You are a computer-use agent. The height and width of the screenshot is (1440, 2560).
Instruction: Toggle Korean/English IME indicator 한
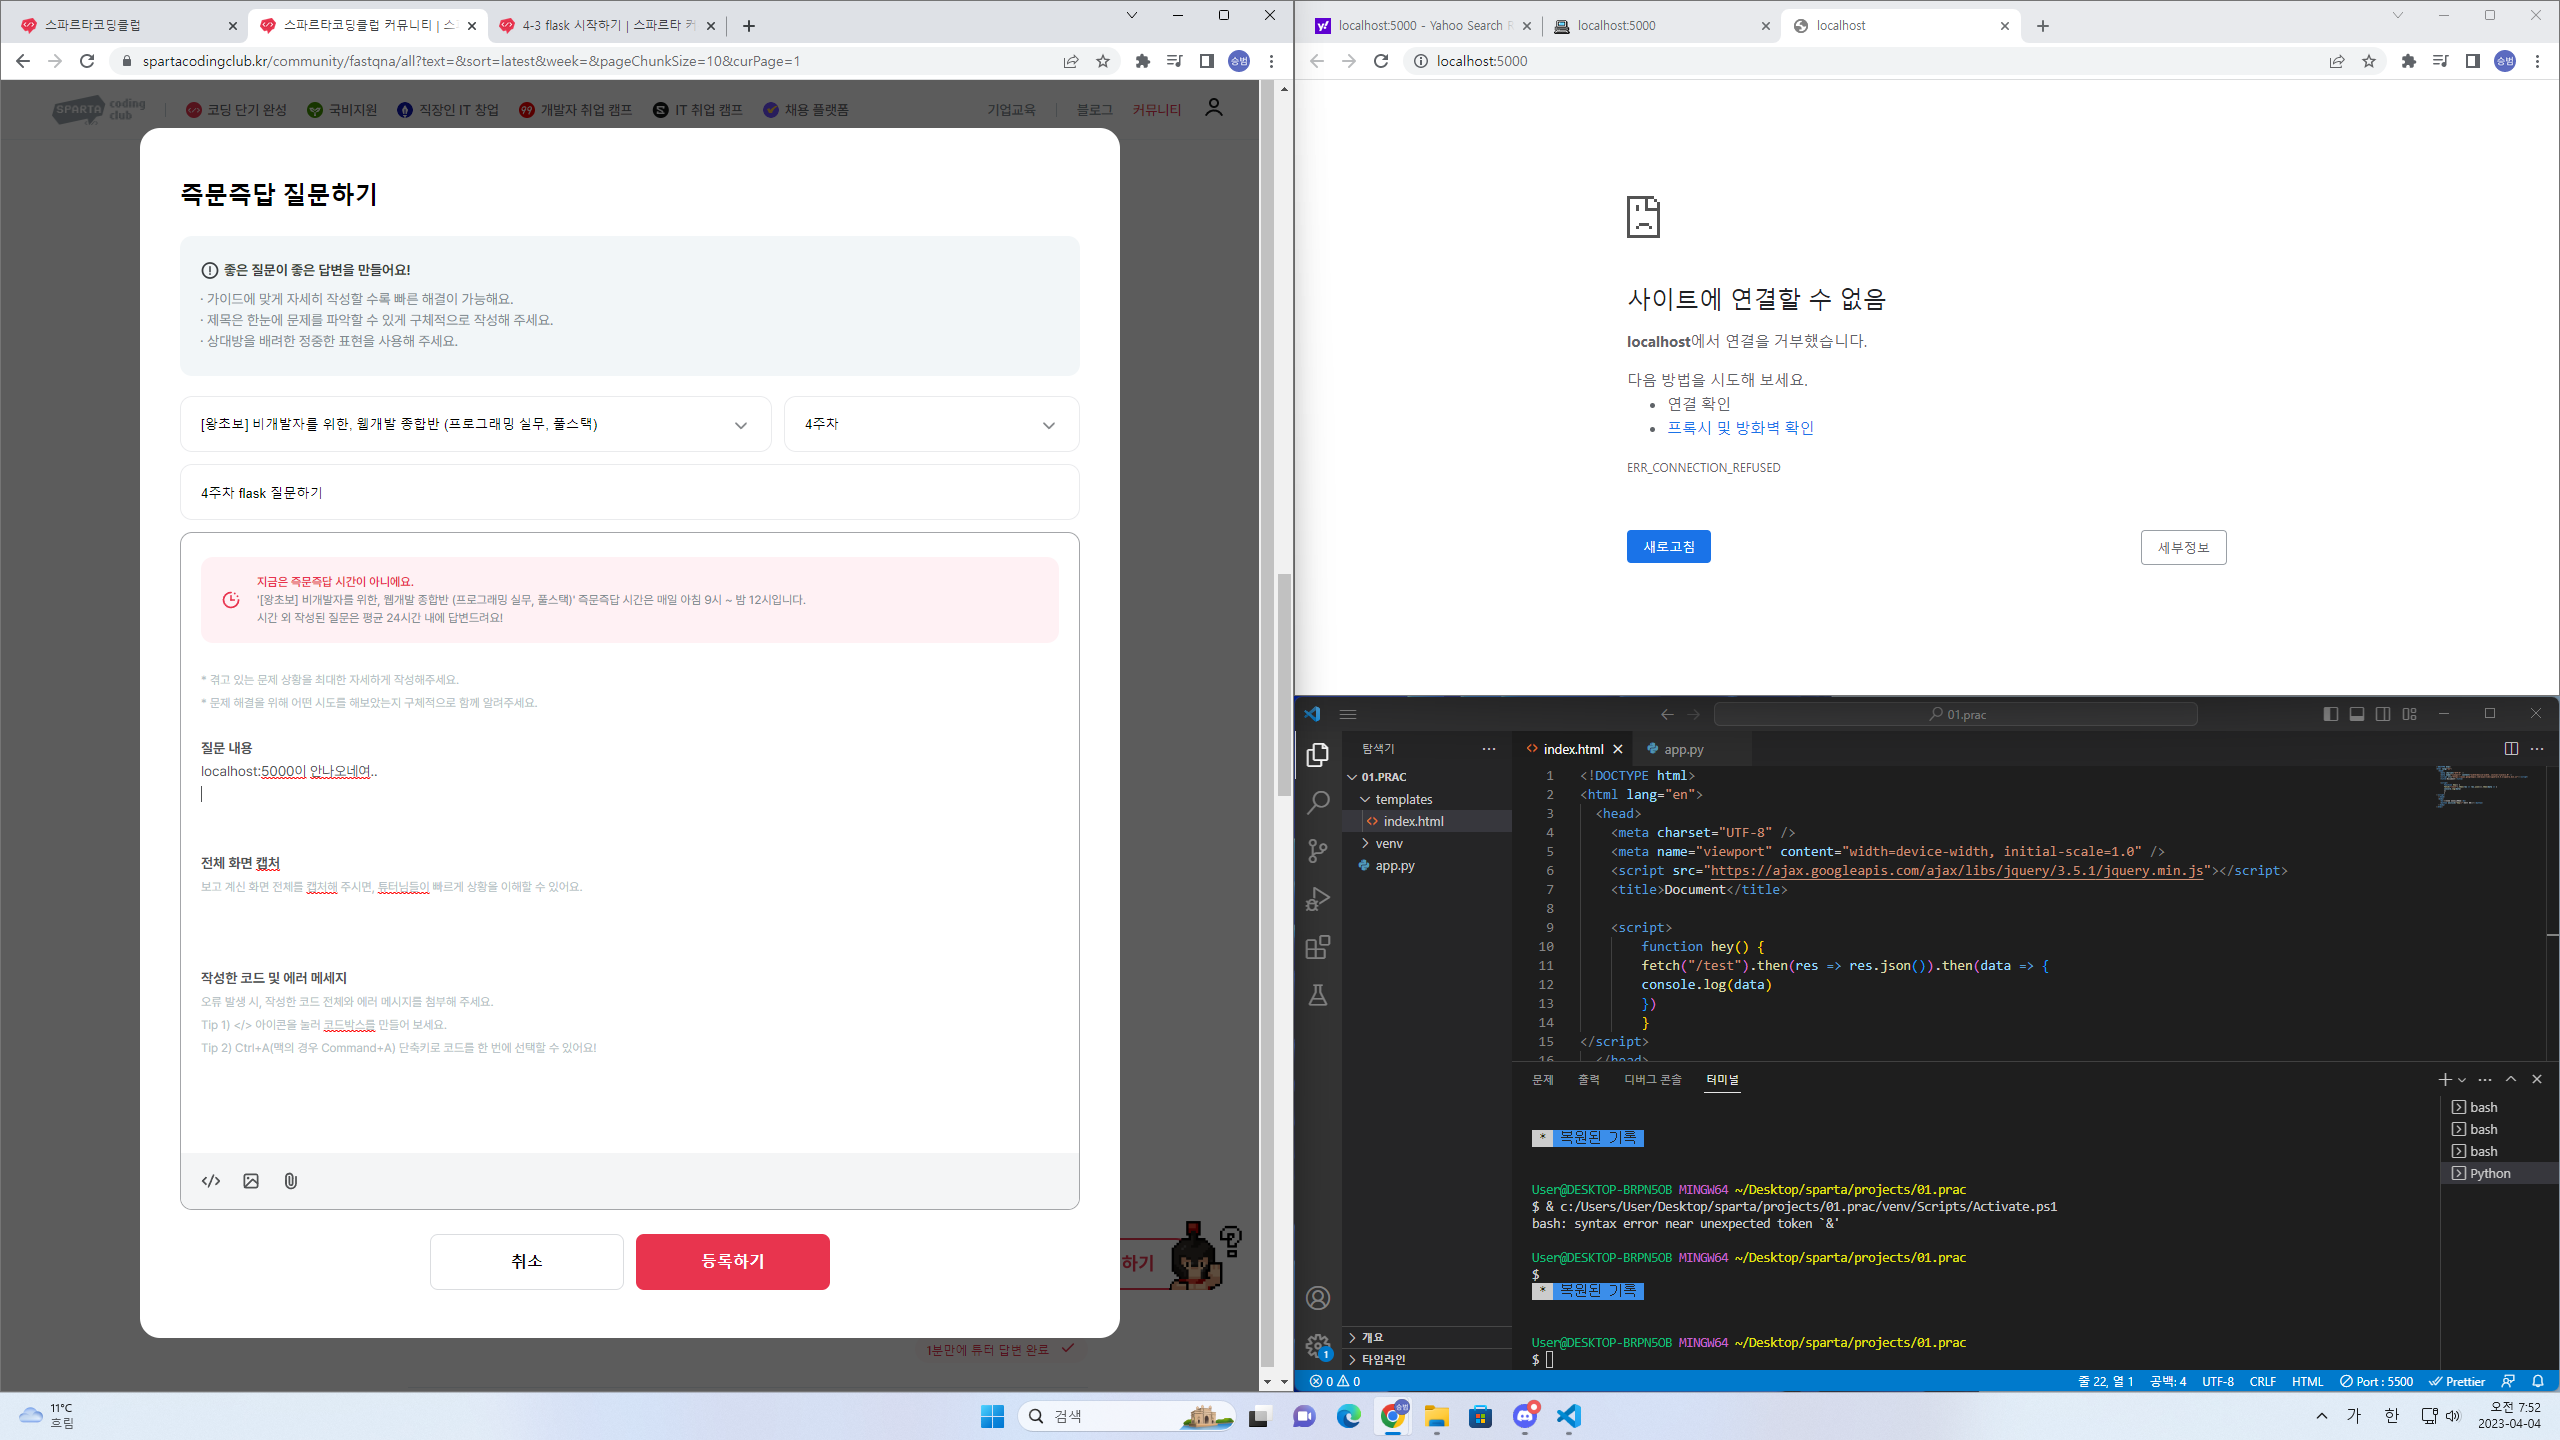click(x=2391, y=1416)
